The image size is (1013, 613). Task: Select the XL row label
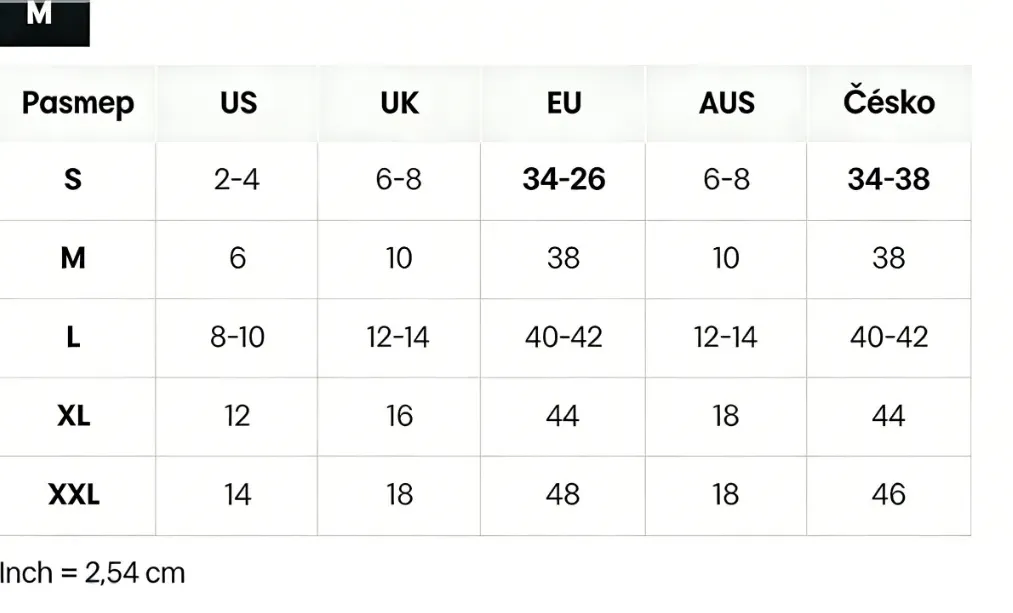click(73, 415)
